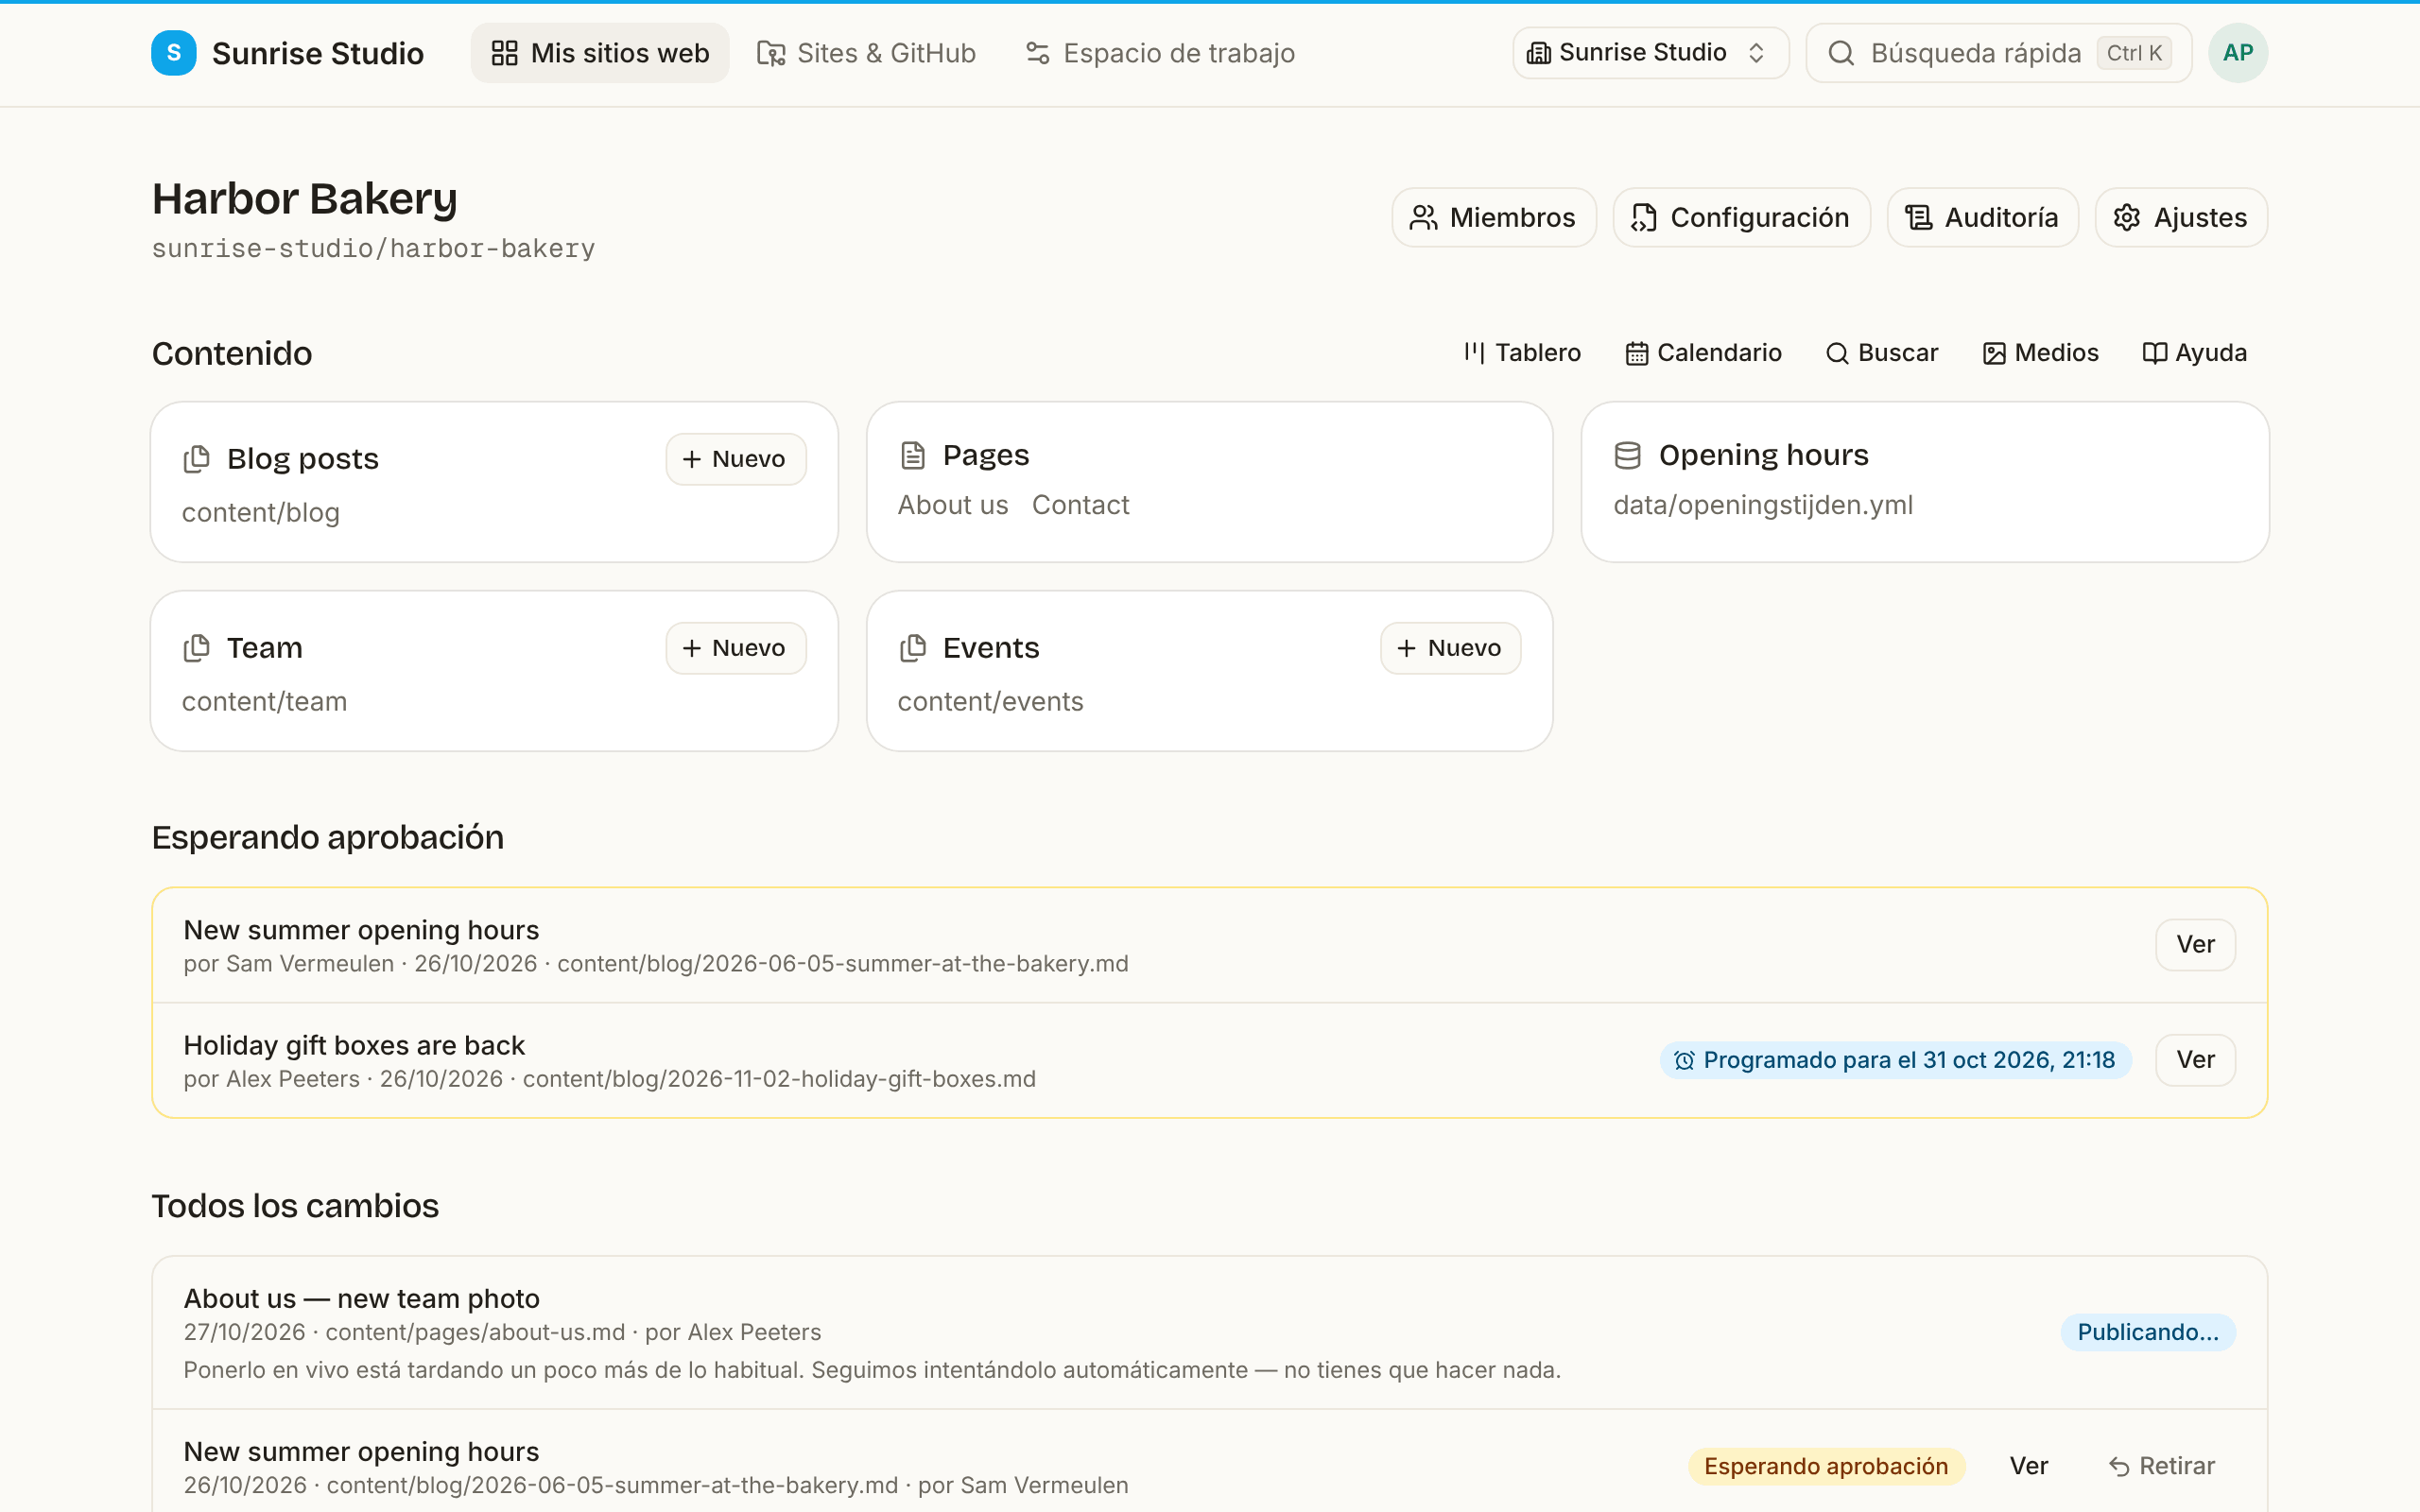Open the Mis sitios web tab

pyautogui.click(x=600, y=53)
